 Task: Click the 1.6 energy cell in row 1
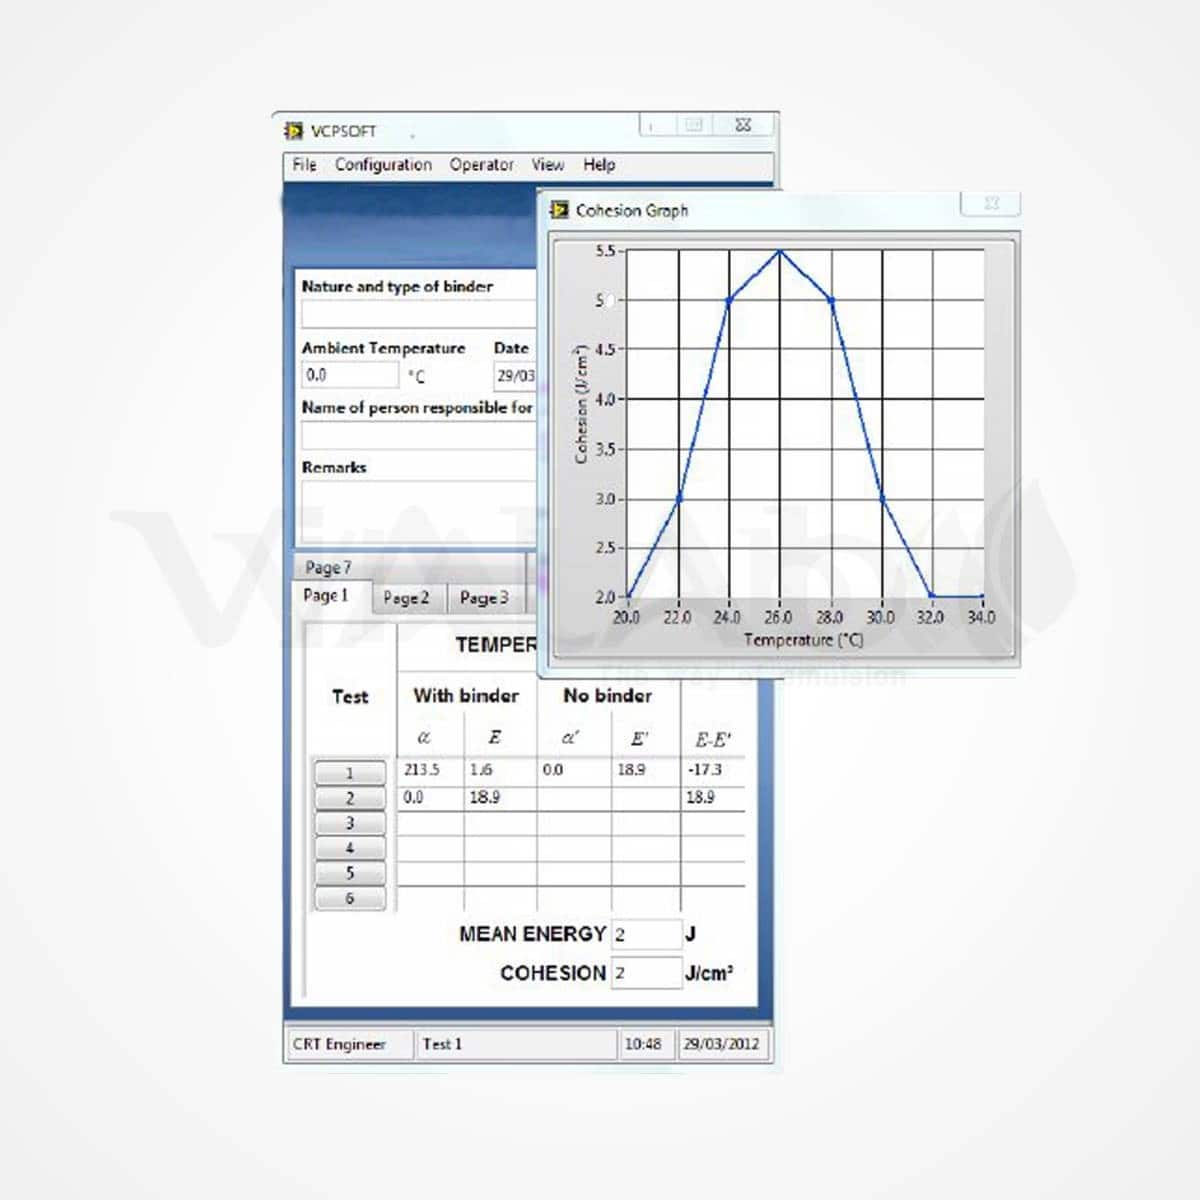click(500, 770)
